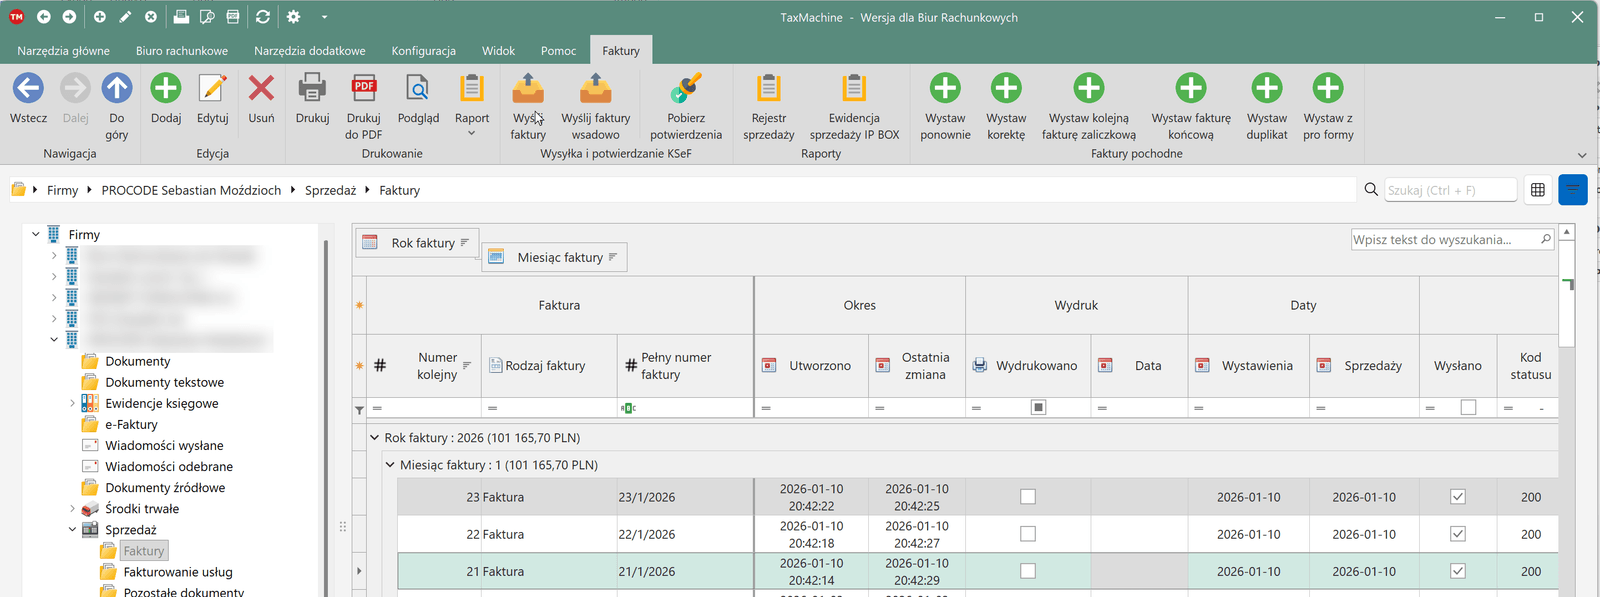Click Wystaw duplikat icon
The width and height of the screenshot is (1600, 597).
click(x=1266, y=89)
